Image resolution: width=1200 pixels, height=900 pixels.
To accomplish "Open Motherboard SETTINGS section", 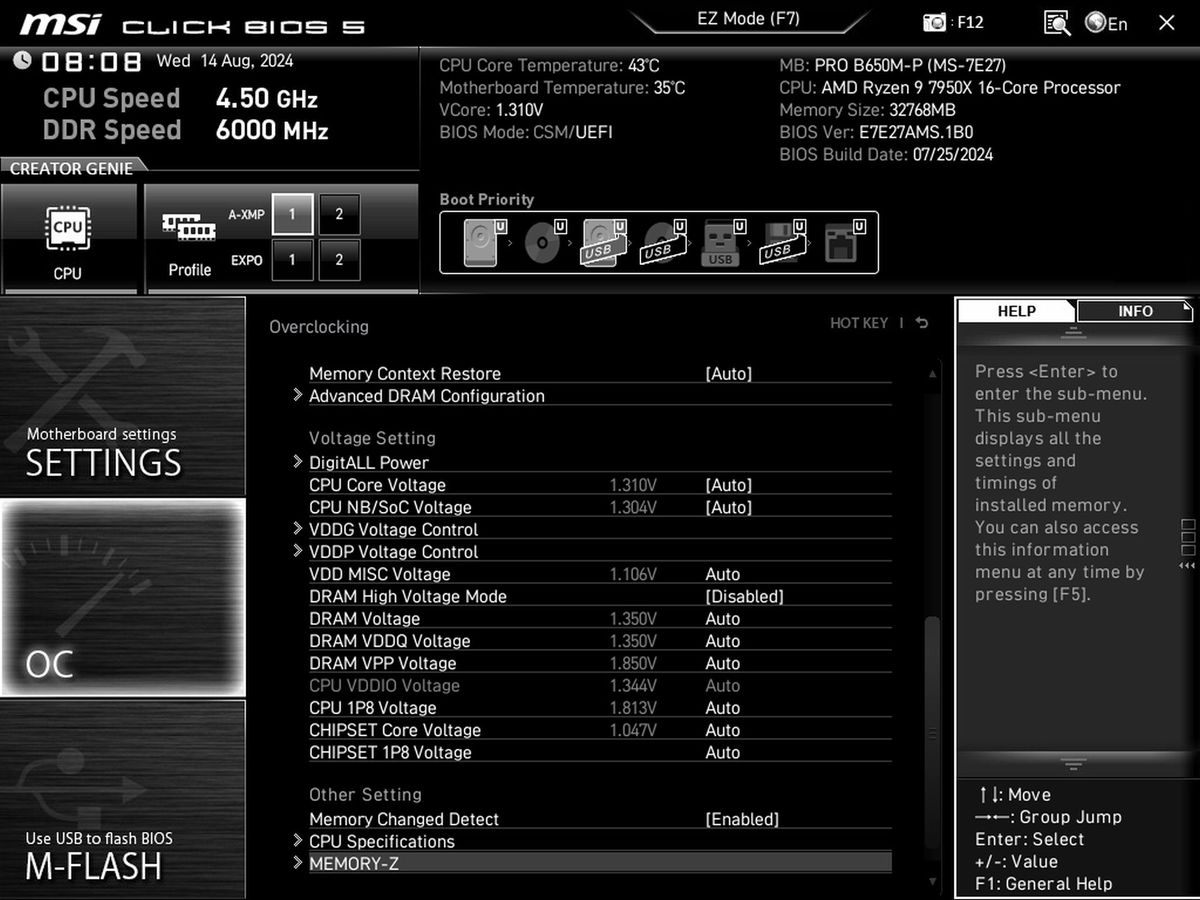I will (122, 396).
